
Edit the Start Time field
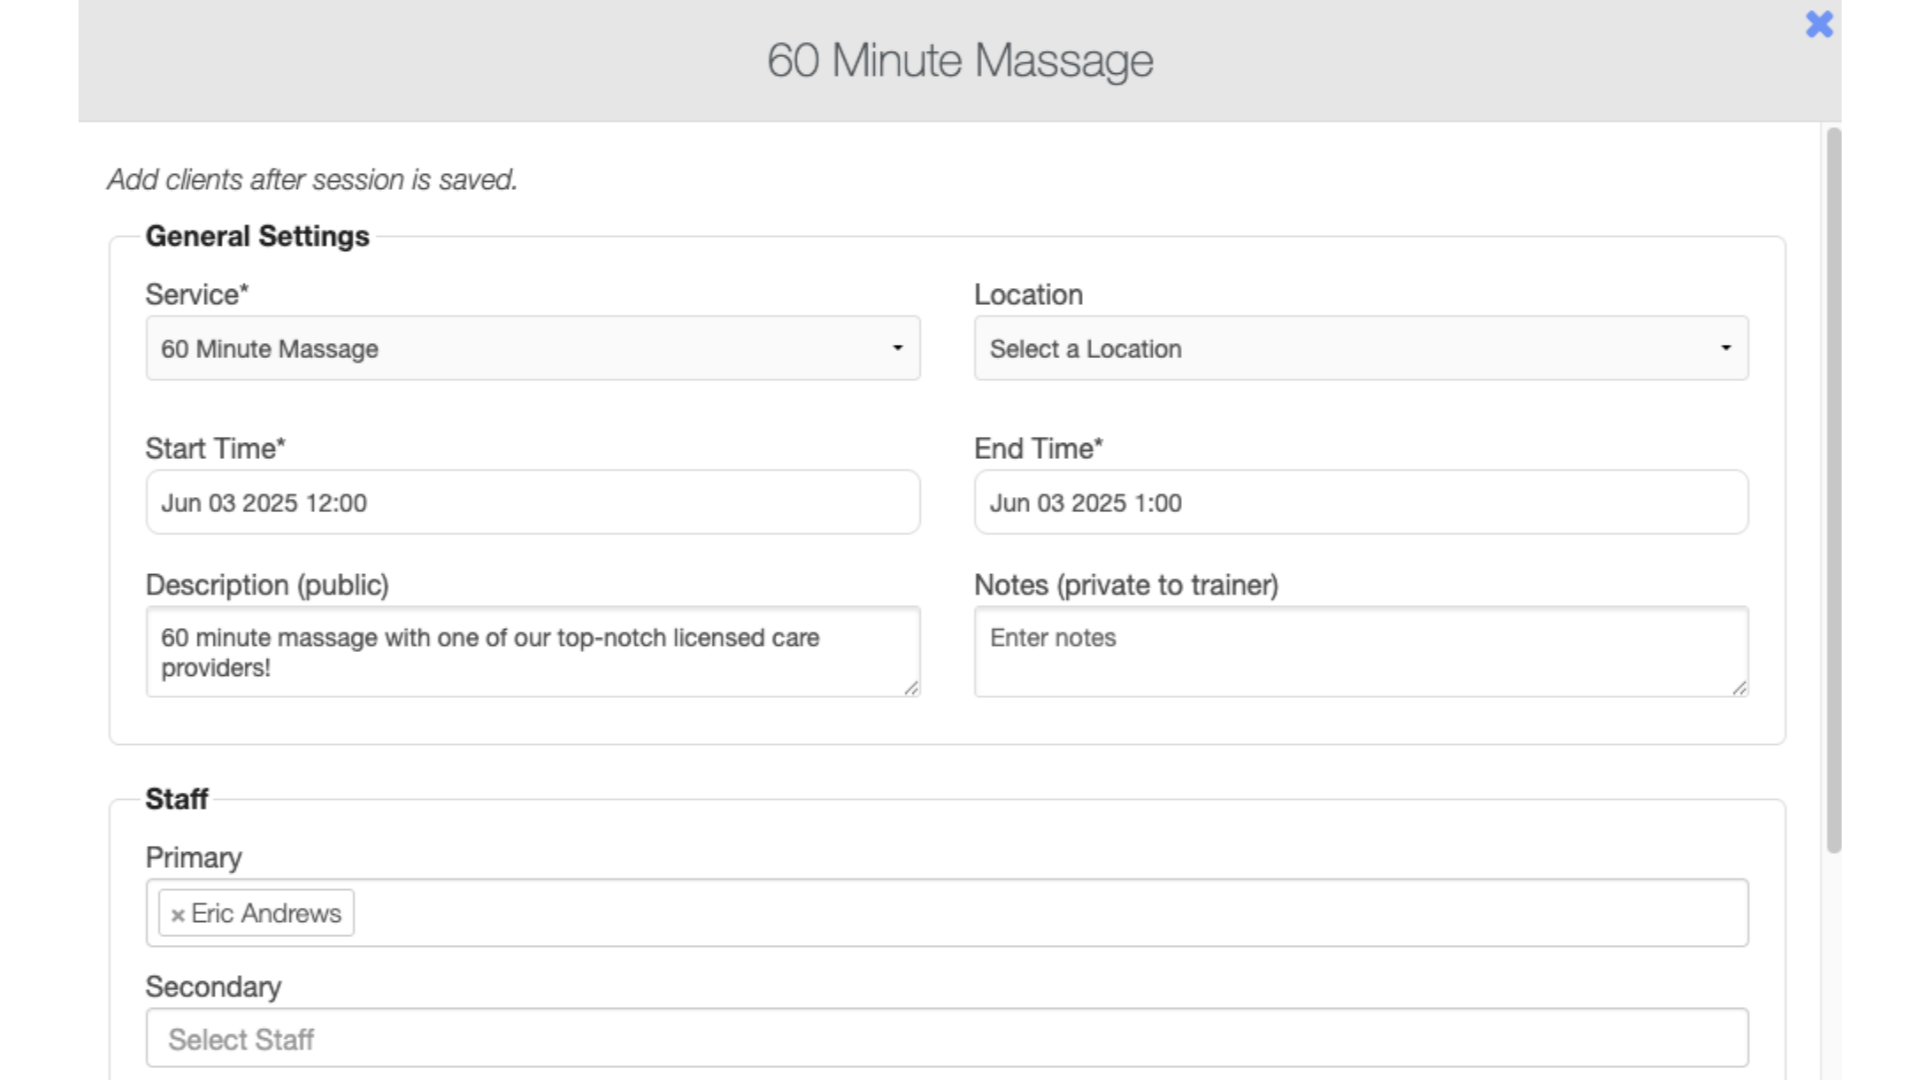click(x=533, y=502)
